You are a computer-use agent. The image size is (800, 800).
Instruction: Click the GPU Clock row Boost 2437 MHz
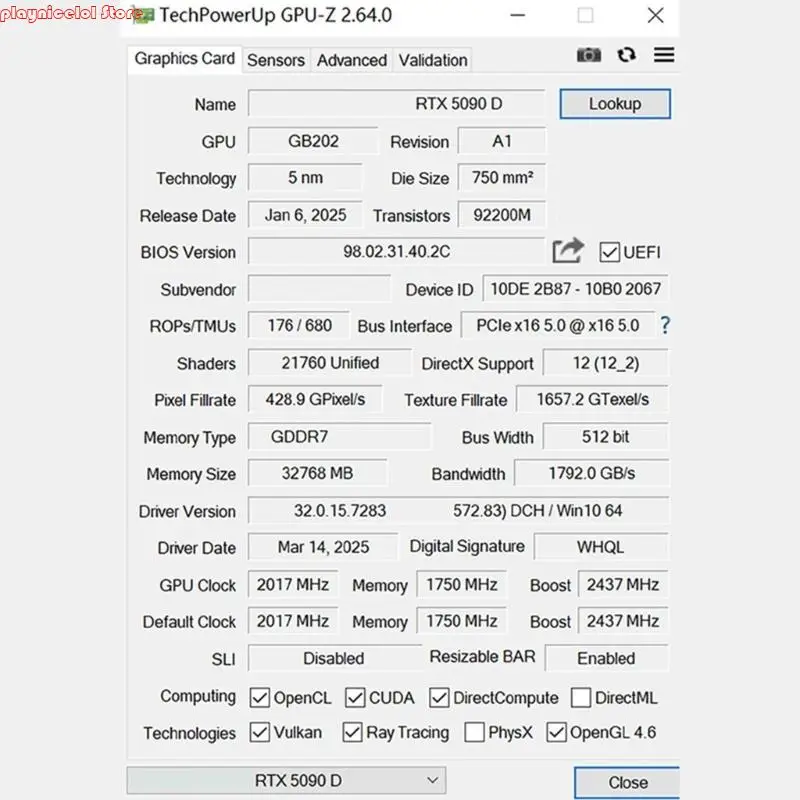pyautogui.click(x=623, y=584)
